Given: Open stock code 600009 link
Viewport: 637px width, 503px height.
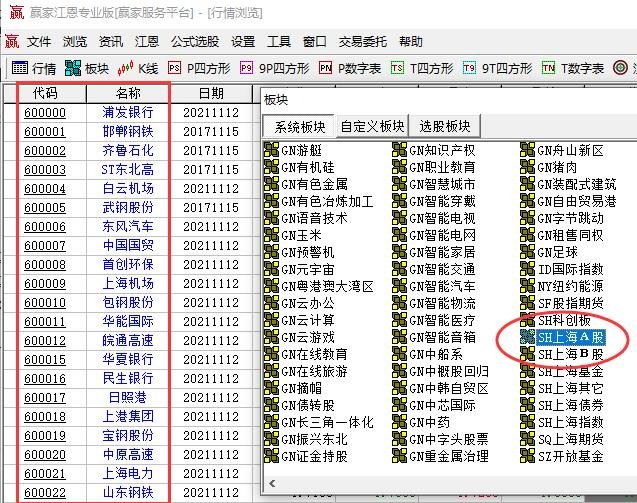Looking at the screenshot, I should tap(45, 284).
